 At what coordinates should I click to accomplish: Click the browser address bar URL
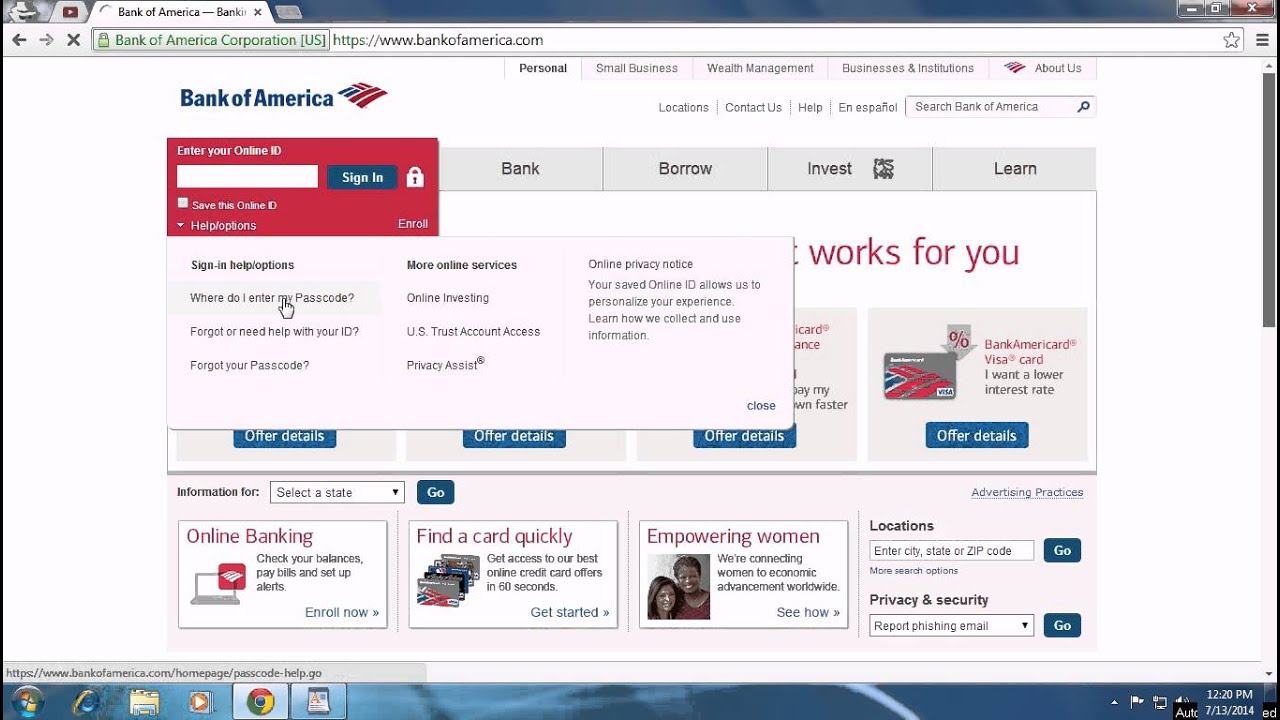pos(438,40)
